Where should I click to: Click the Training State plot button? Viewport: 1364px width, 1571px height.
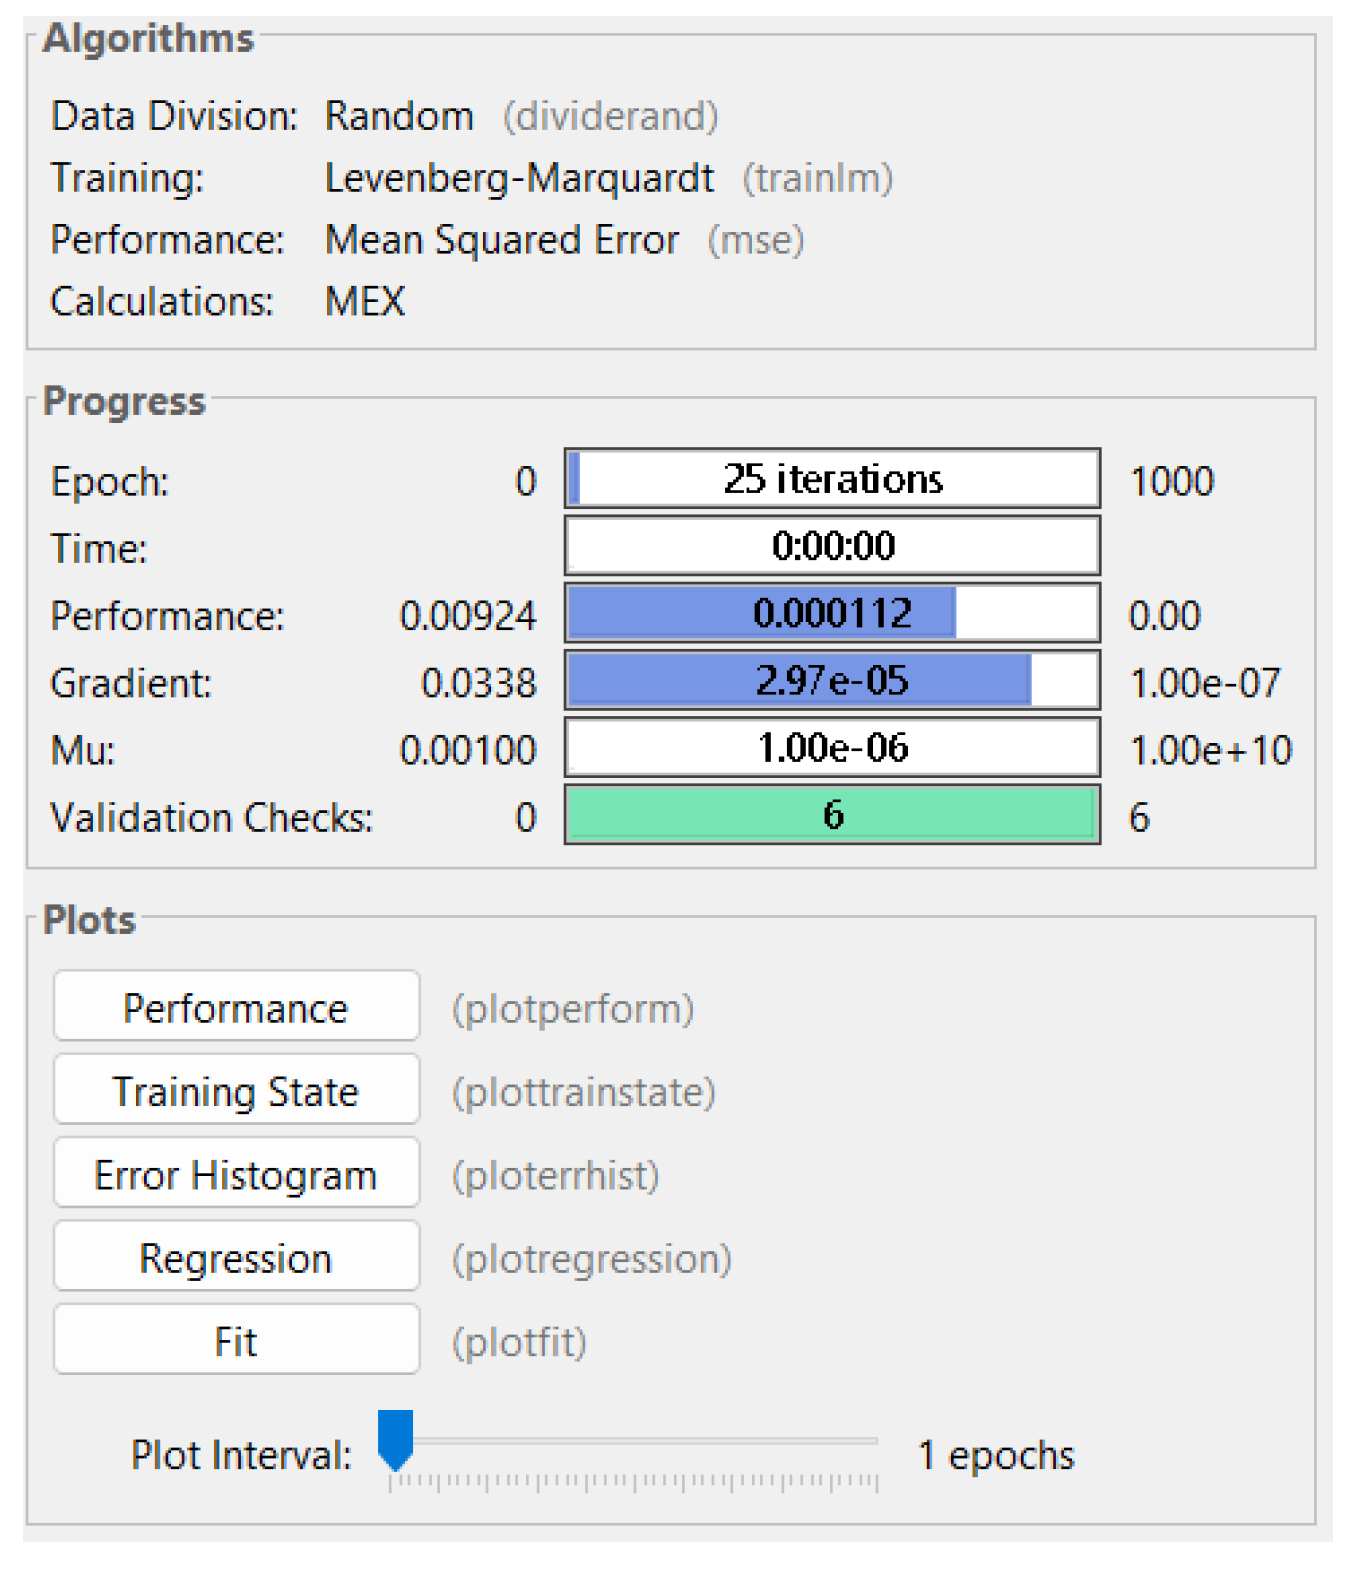[236, 1090]
